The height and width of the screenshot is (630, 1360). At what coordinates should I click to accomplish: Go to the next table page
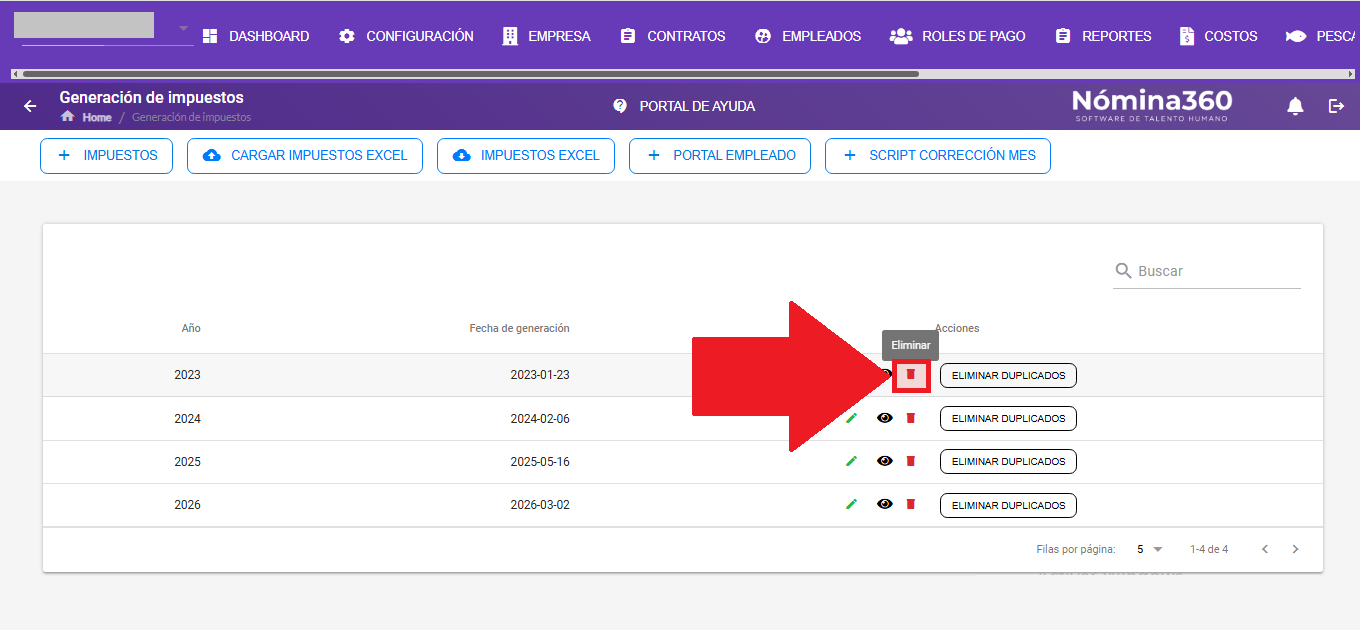click(x=1296, y=549)
